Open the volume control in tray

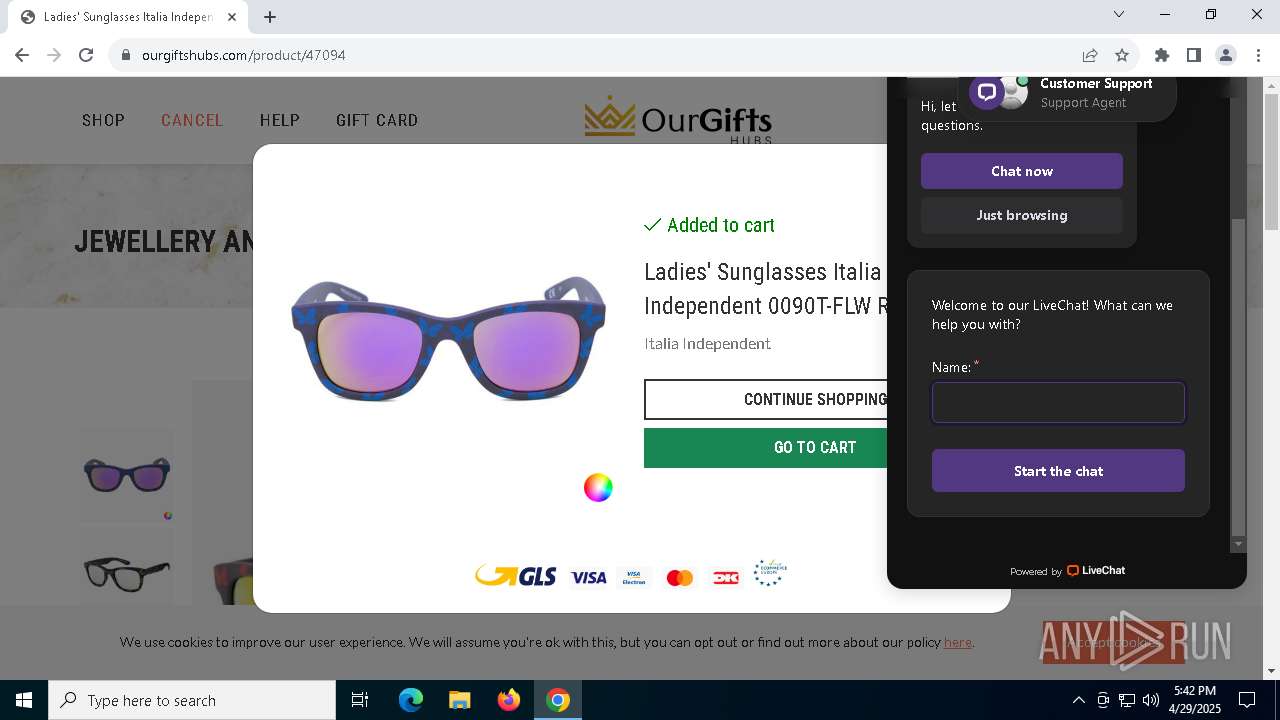click(x=1150, y=700)
